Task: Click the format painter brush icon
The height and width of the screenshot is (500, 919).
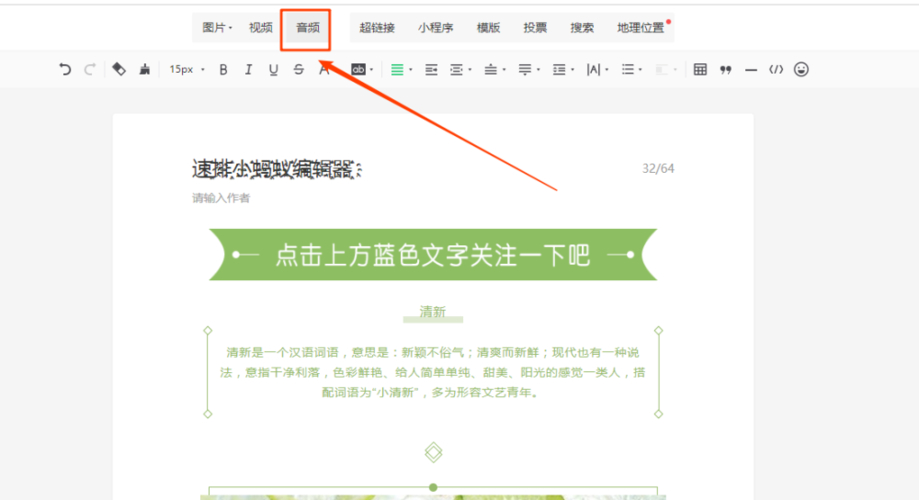Action: (x=146, y=69)
